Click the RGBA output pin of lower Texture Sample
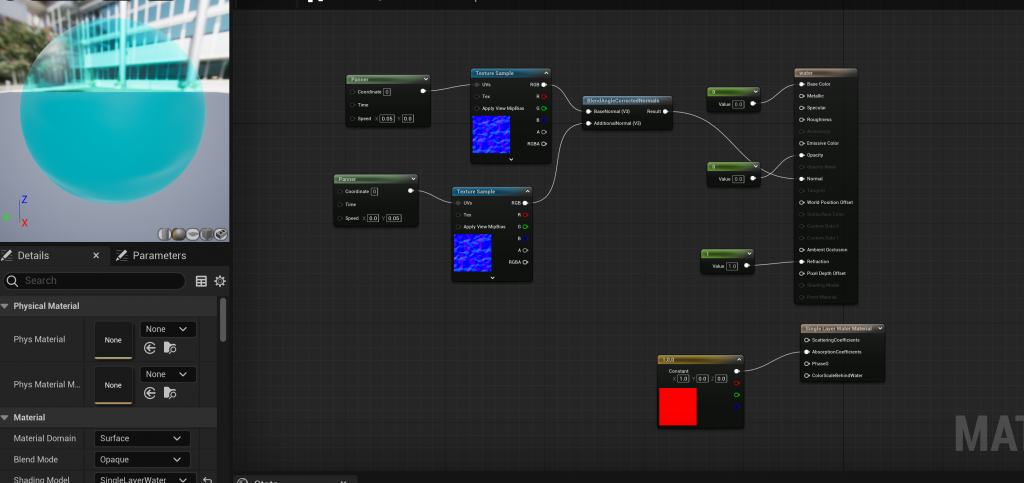Viewport: 1024px width, 483px height. [525, 262]
